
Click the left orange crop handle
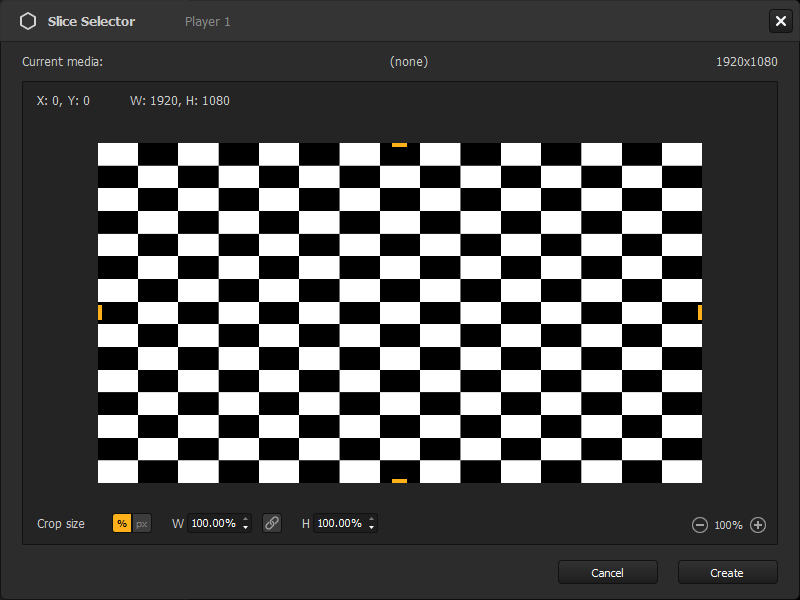click(x=100, y=312)
